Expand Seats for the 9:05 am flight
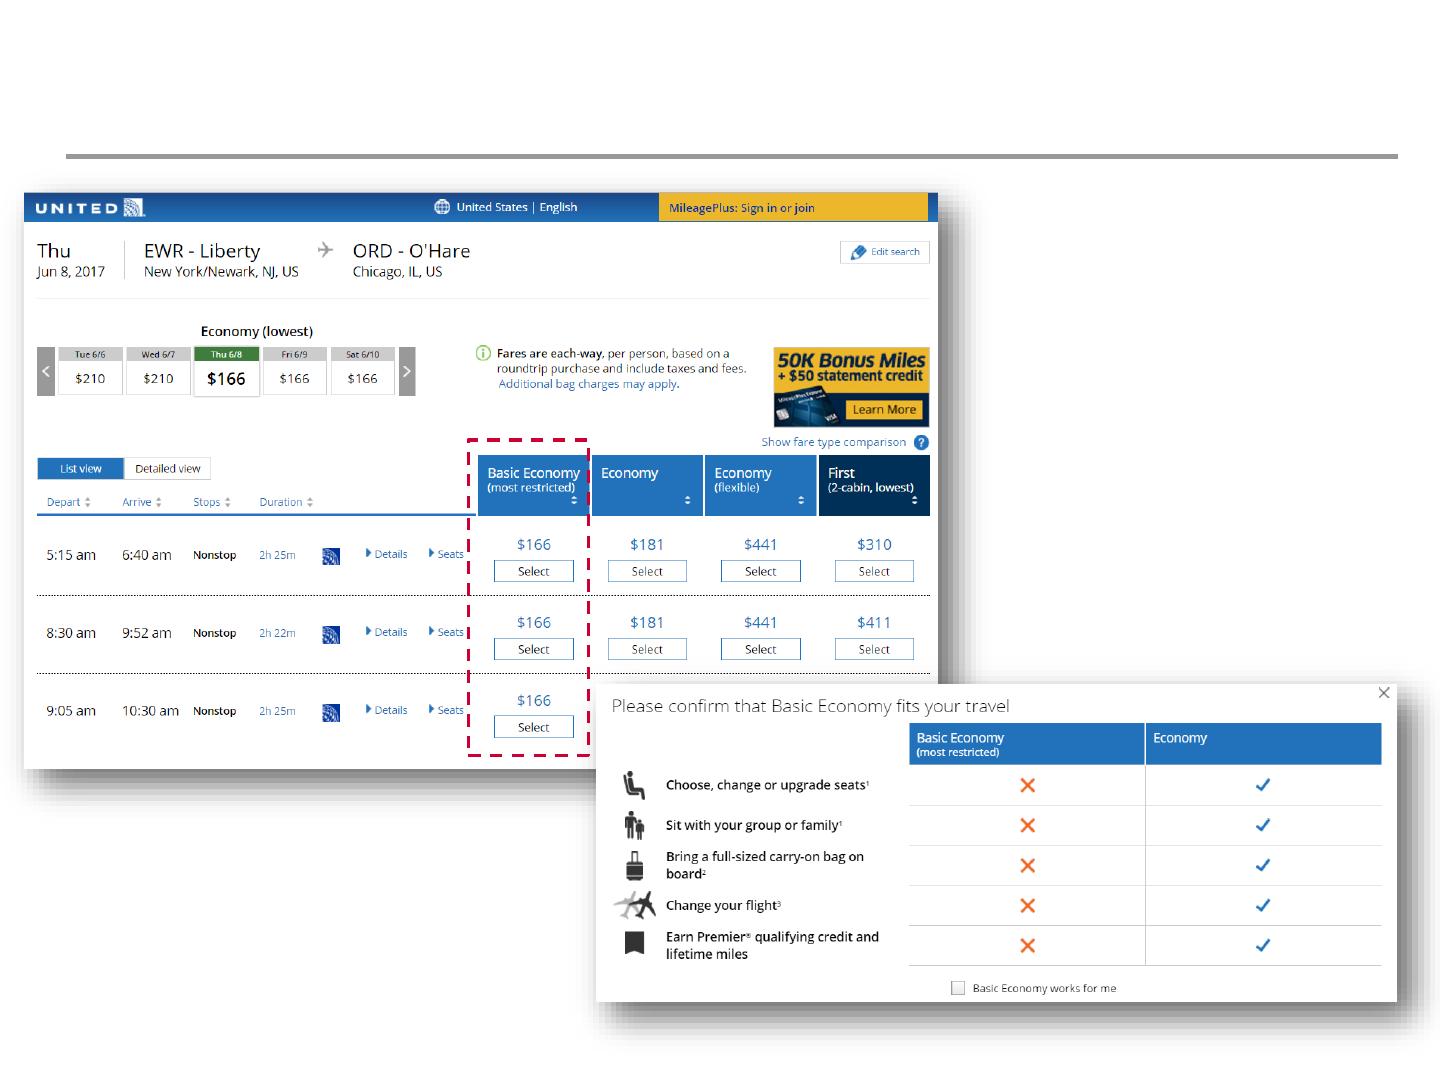 pyautogui.click(x=446, y=710)
